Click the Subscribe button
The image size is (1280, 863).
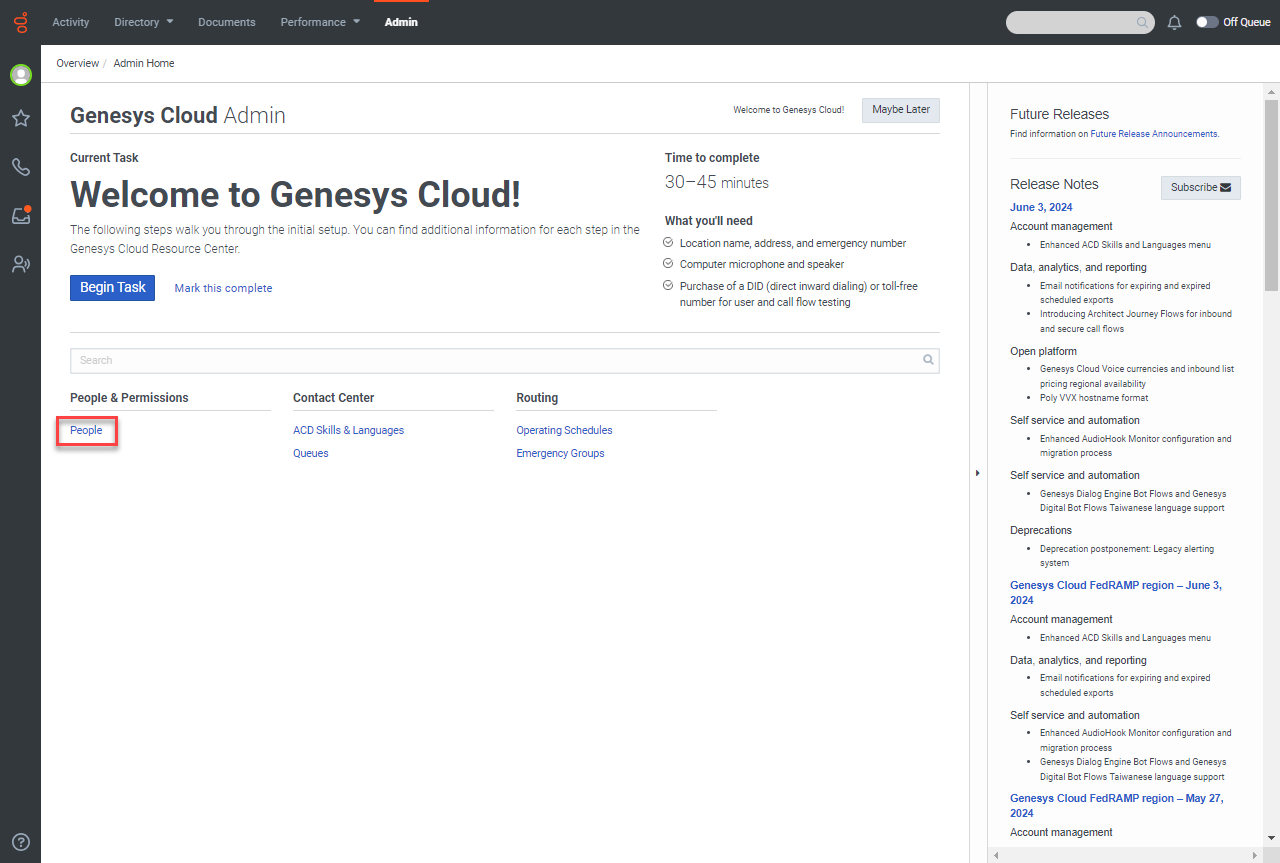pyautogui.click(x=1200, y=187)
